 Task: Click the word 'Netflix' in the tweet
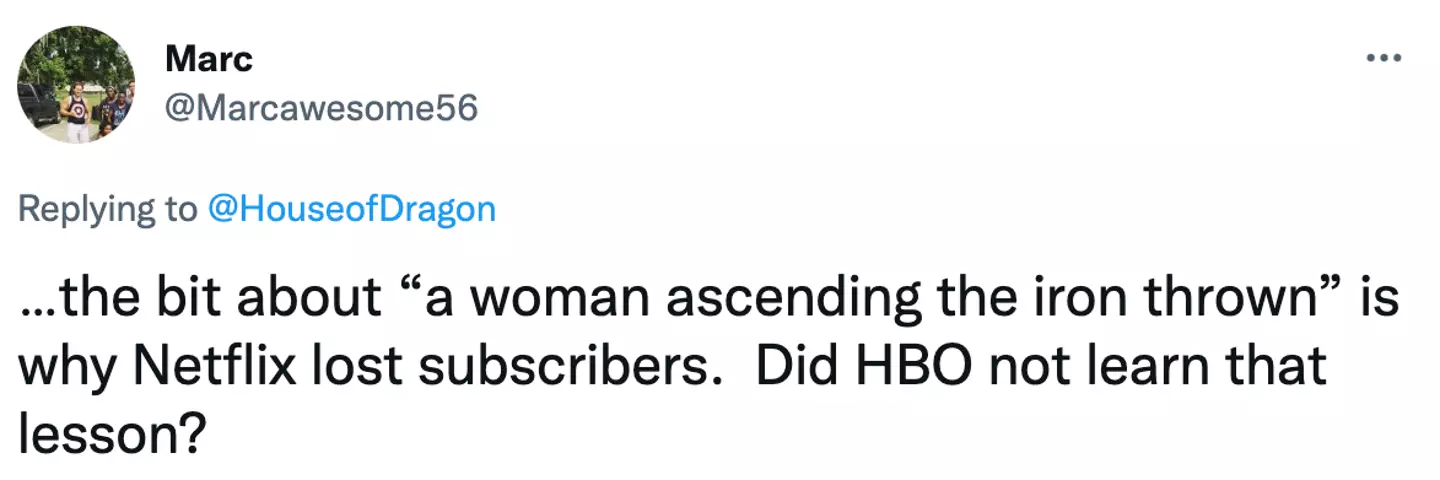tap(214, 366)
